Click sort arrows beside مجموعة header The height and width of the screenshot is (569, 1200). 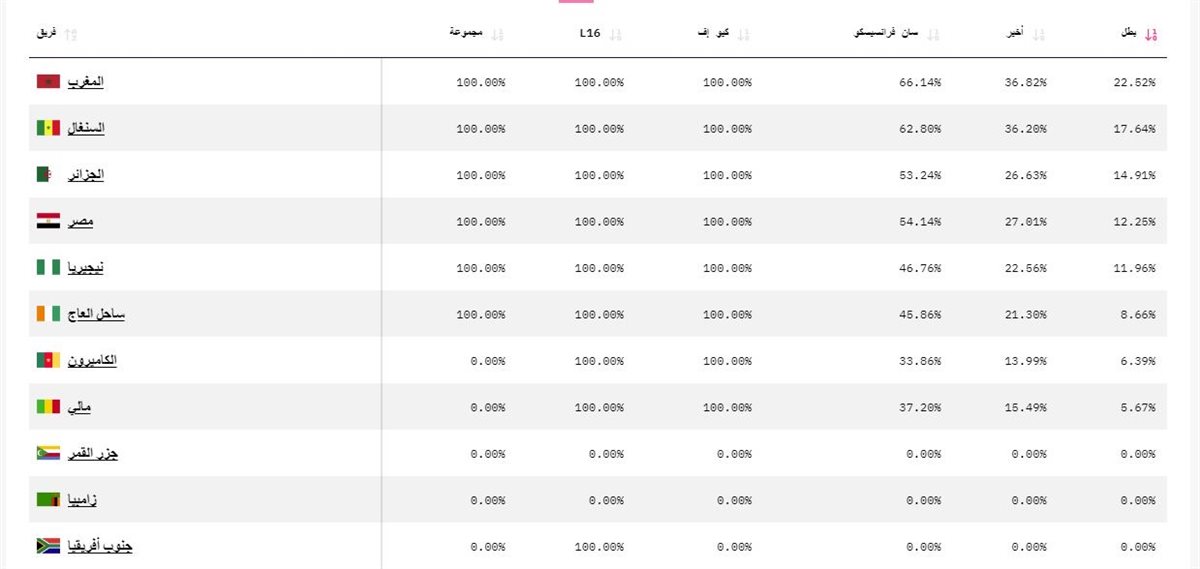coord(497,35)
